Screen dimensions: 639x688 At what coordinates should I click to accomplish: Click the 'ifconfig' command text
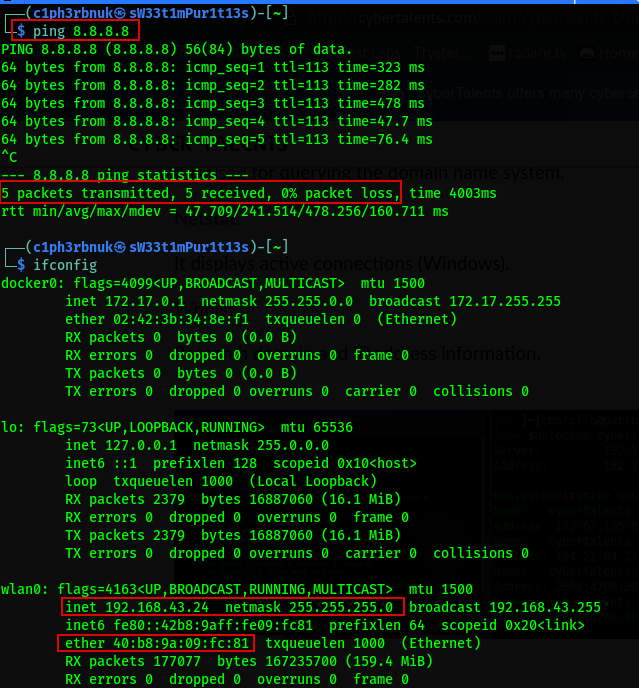coord(65,265)
